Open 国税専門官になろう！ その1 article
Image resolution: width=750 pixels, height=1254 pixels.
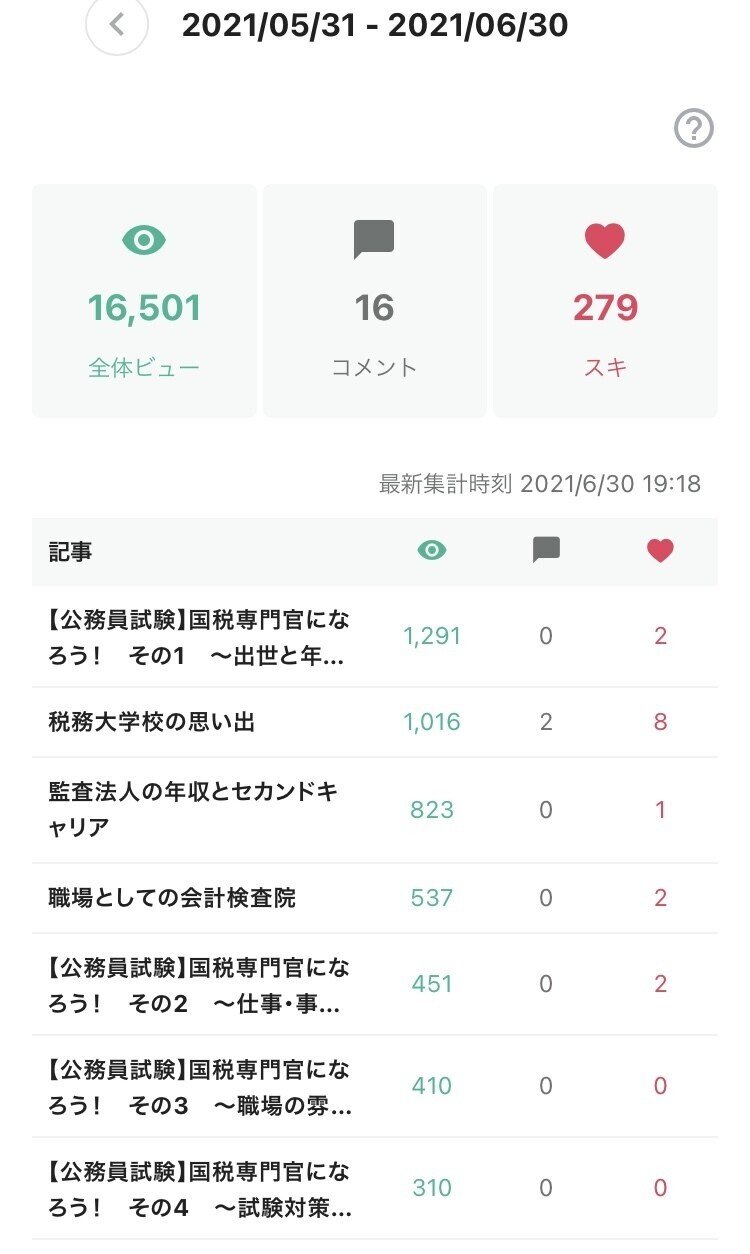click(x=195, y=636)
